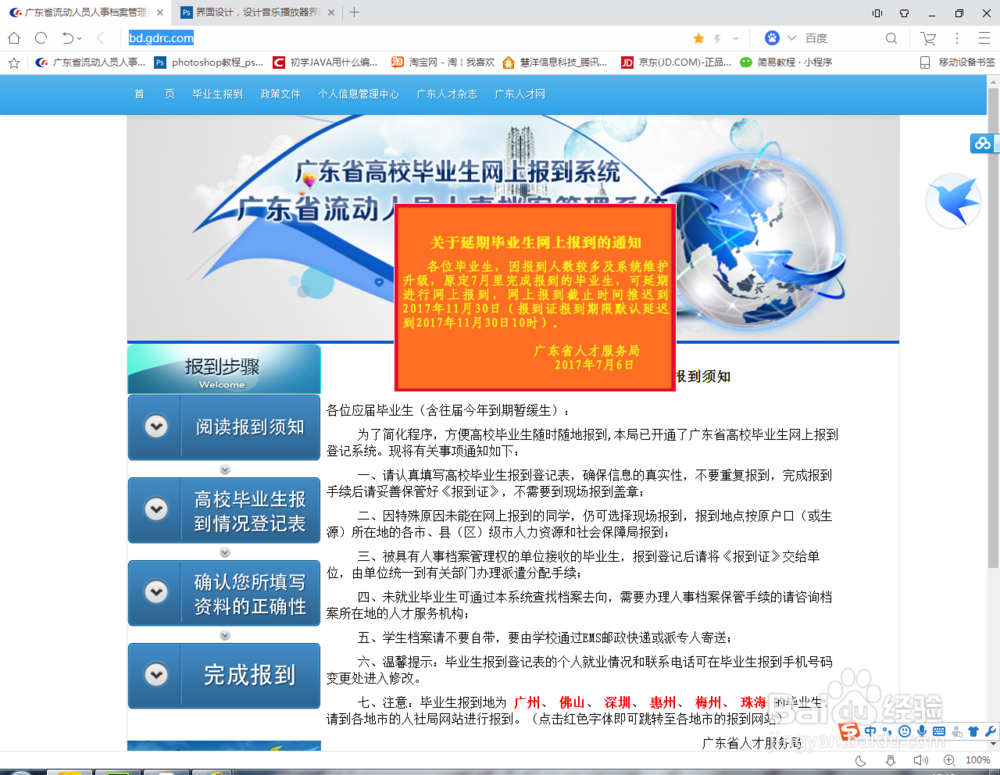Open the 广东省流动人员人事 bookmark

(x=90, y=63)
